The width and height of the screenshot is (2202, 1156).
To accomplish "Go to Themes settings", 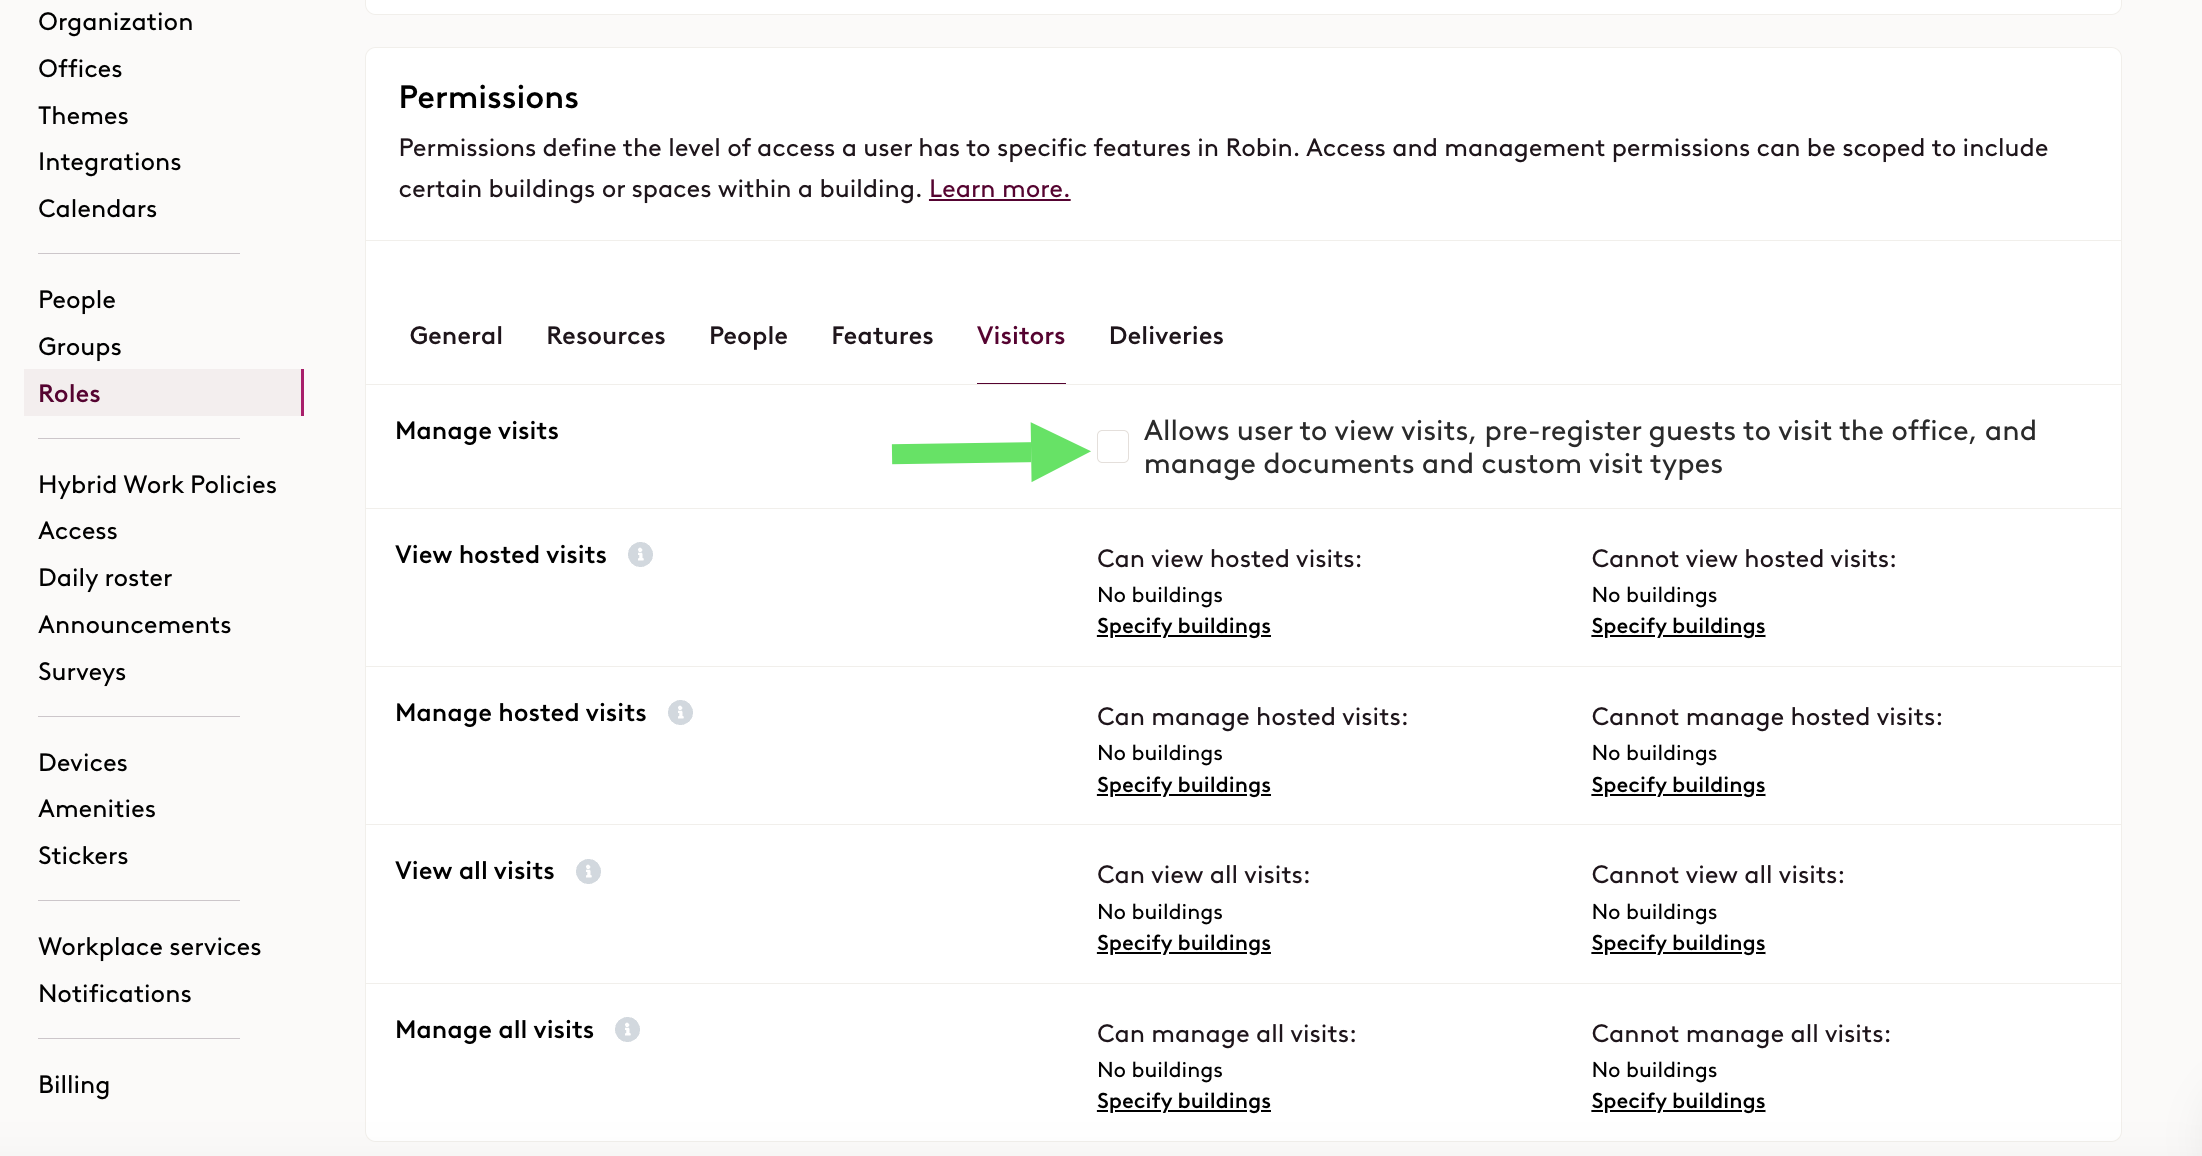I will click(x=83, y=116).
